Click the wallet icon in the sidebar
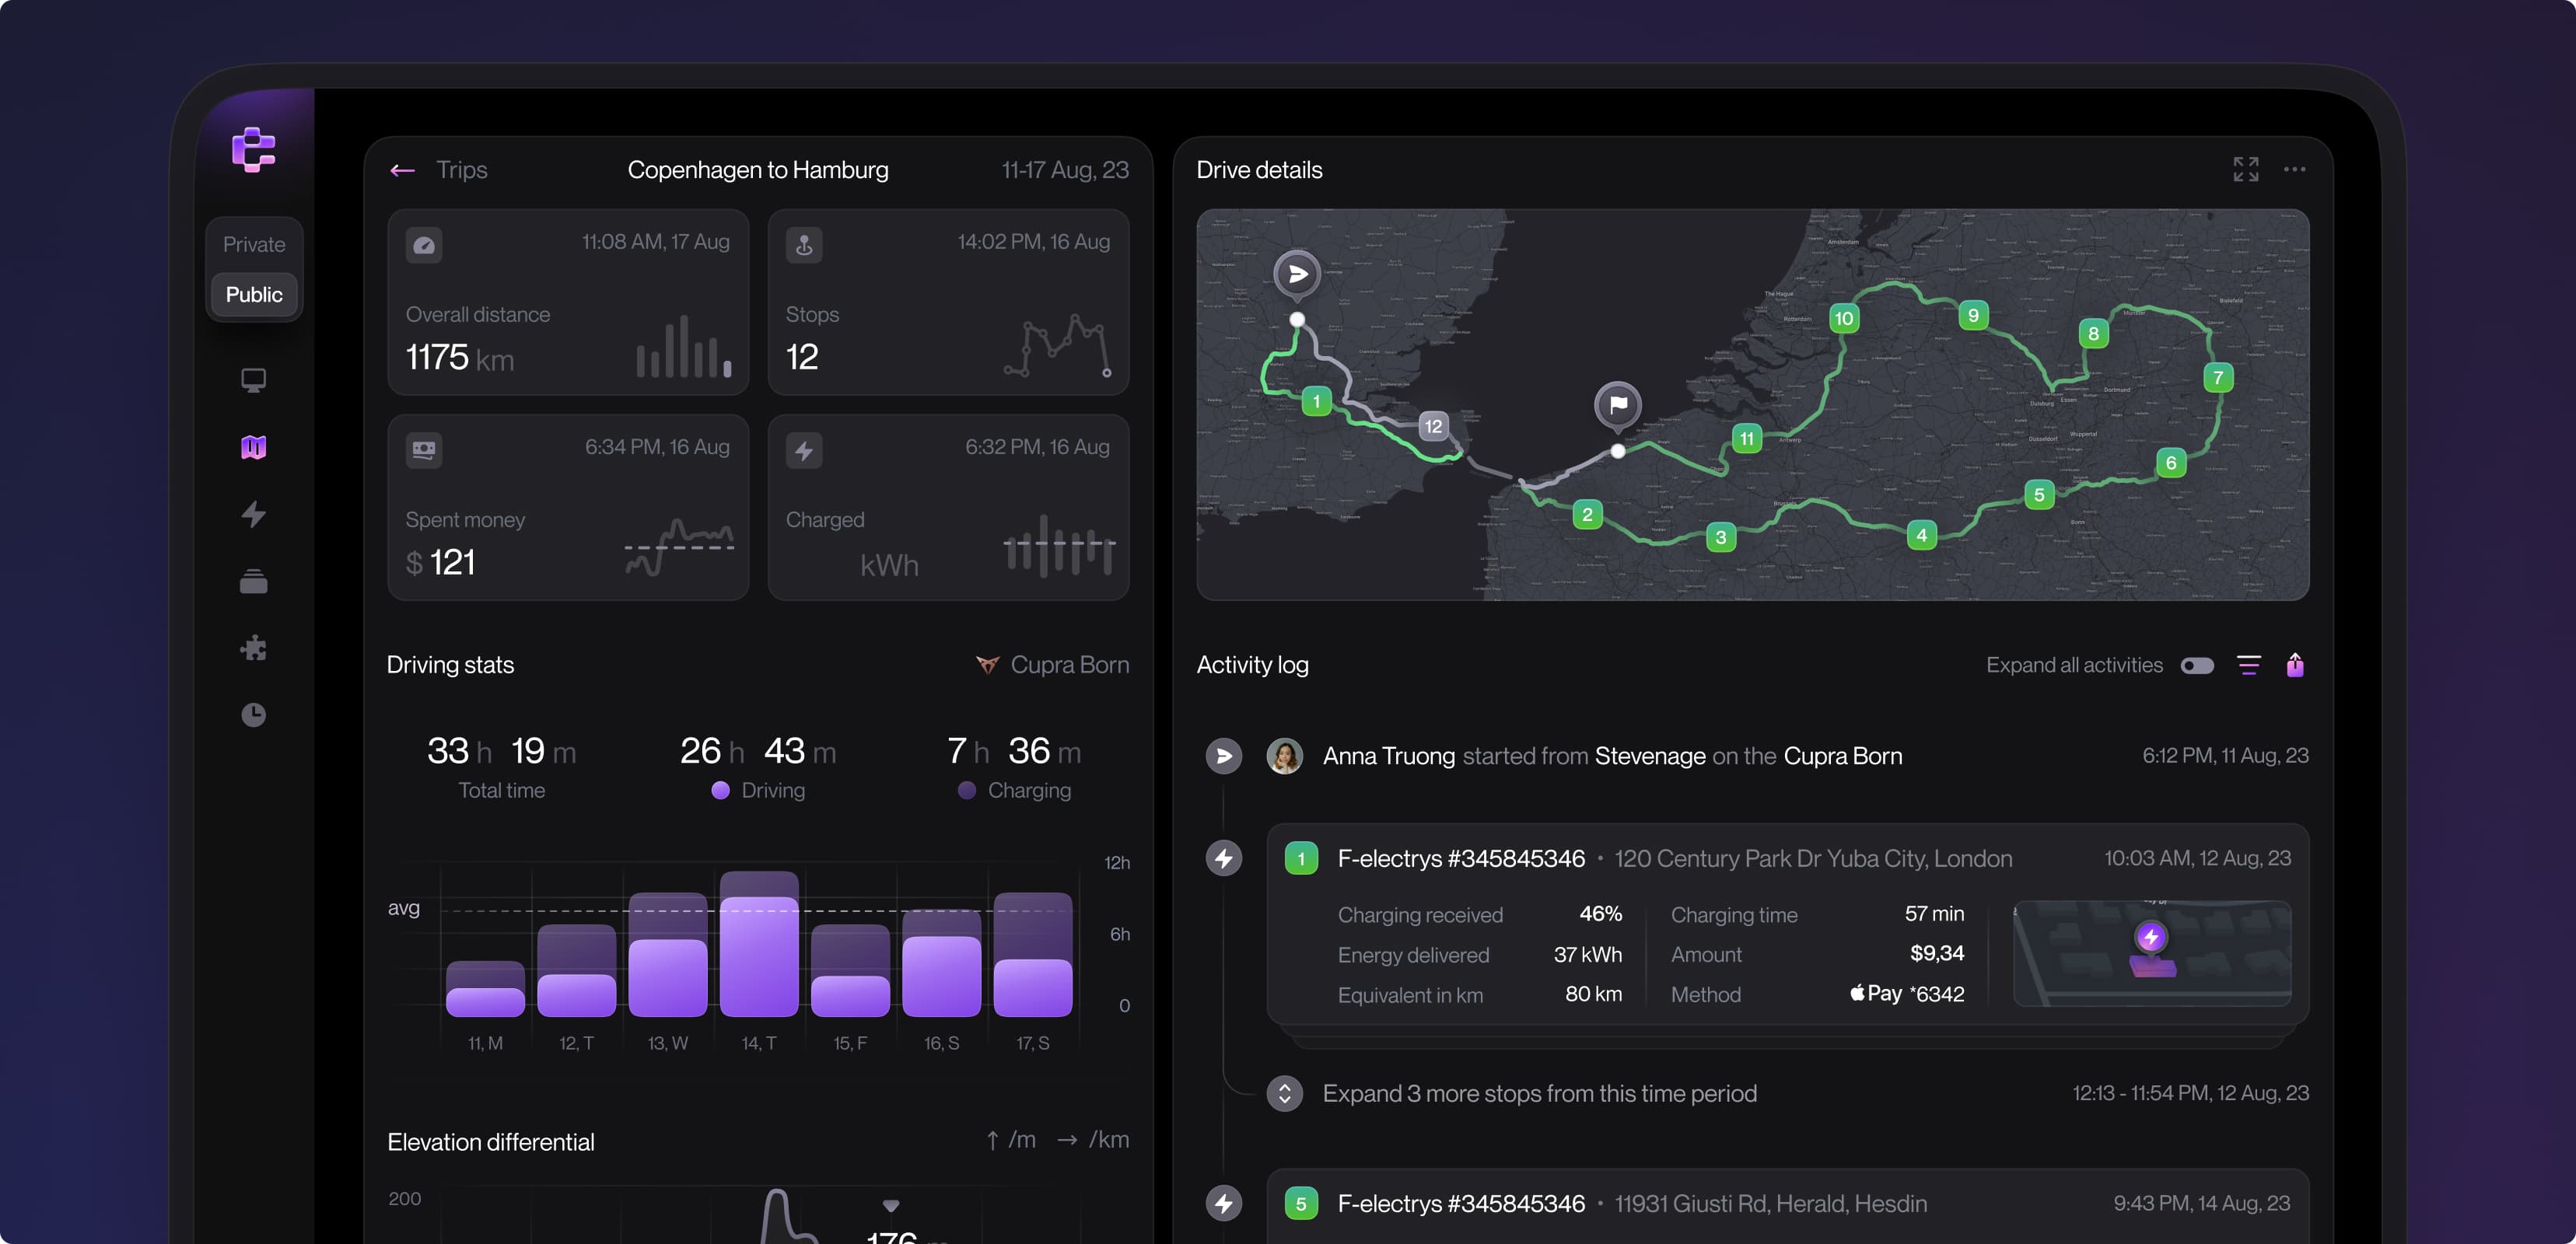2576x1244 pixels. pos(254,581)
